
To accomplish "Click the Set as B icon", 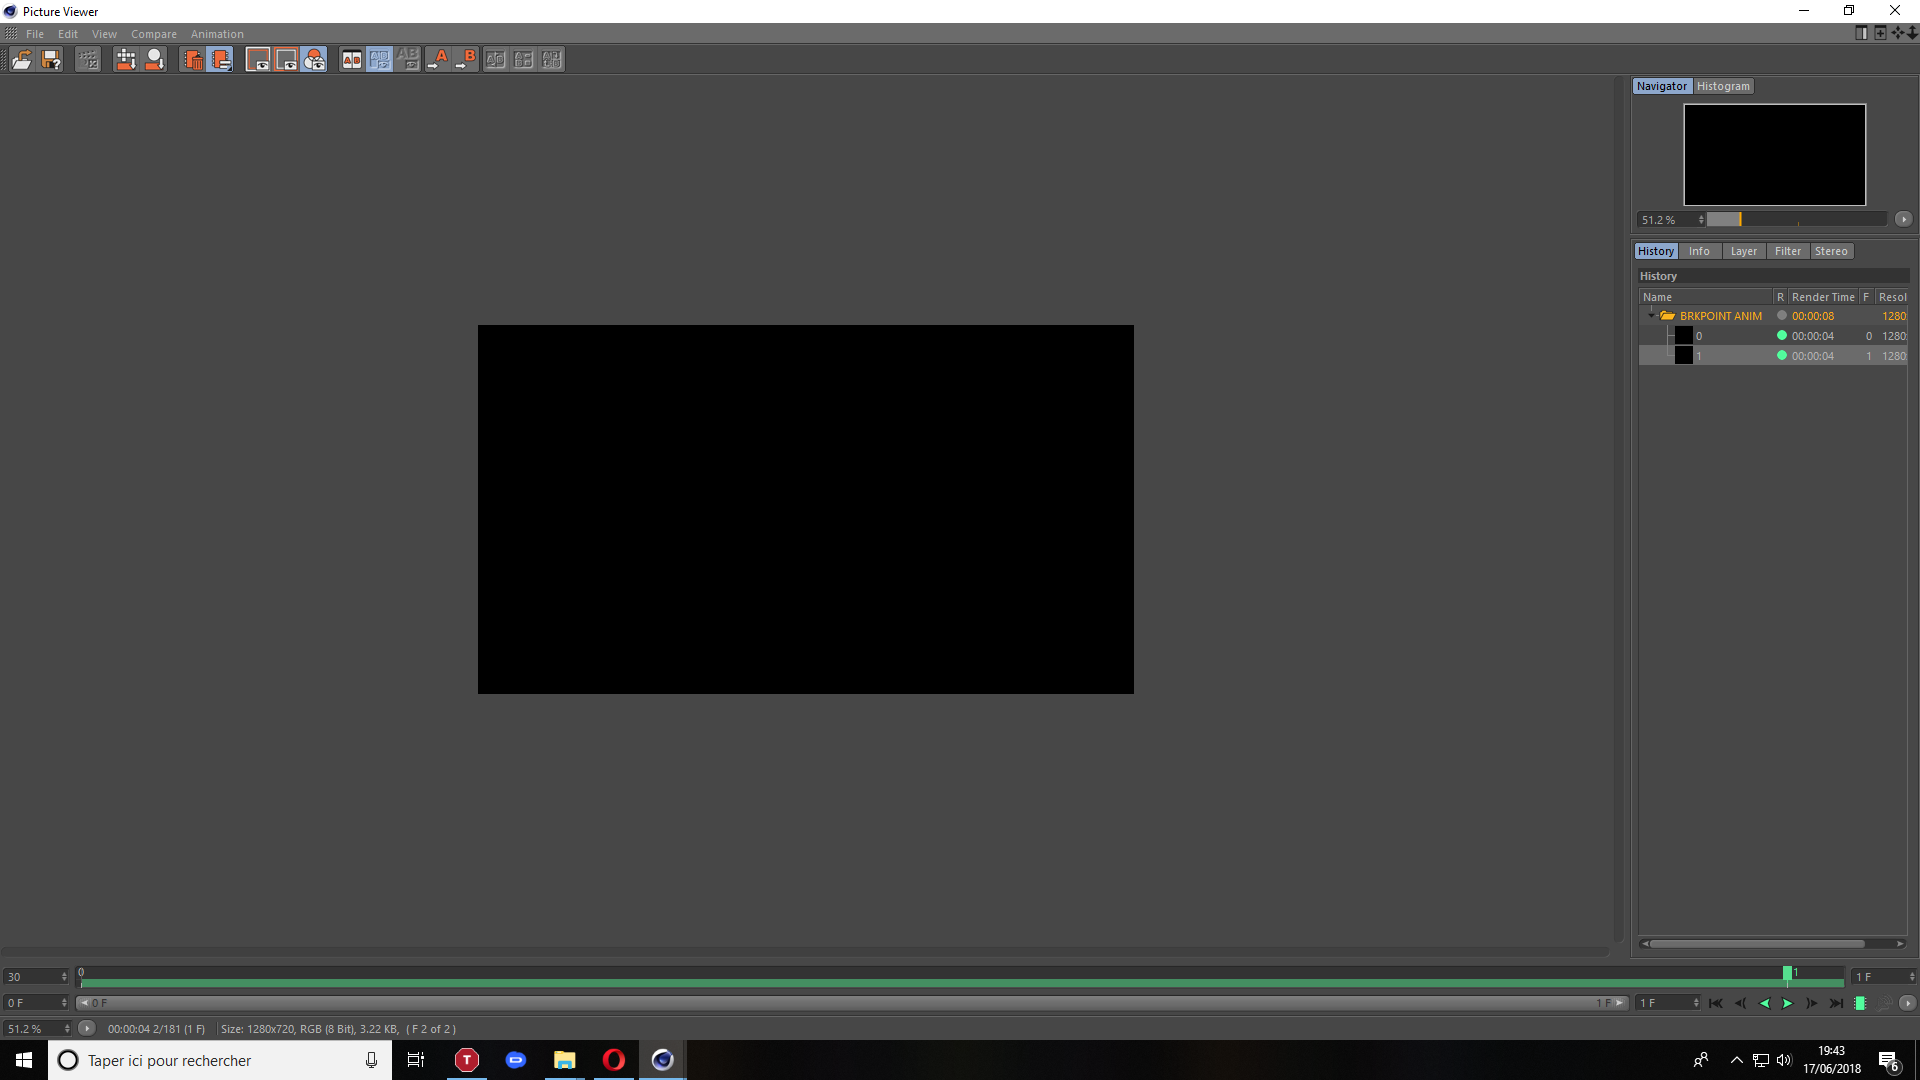I will (x=466, y=60).
